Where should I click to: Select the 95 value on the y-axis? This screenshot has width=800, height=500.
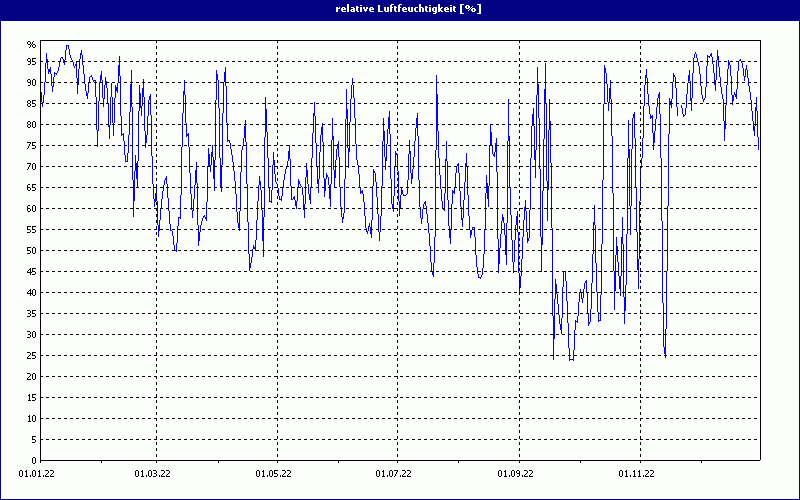pos(30,62)
